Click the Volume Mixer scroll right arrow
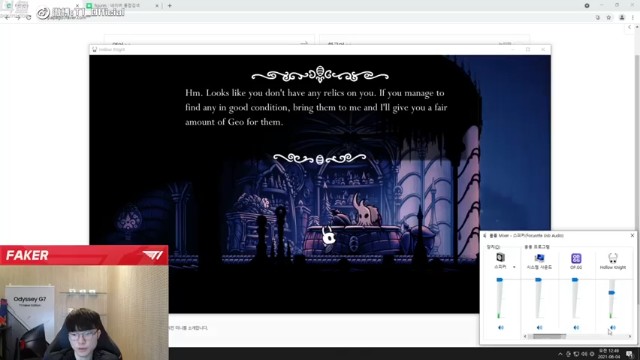This screenshot has height=360, width=640. point(630,336)
